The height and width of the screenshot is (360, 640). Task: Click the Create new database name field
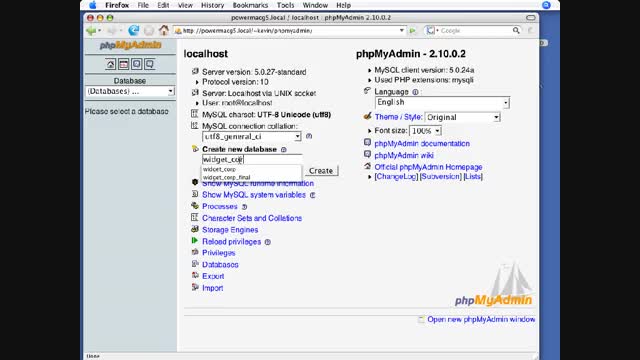click(x=252, y=160)
